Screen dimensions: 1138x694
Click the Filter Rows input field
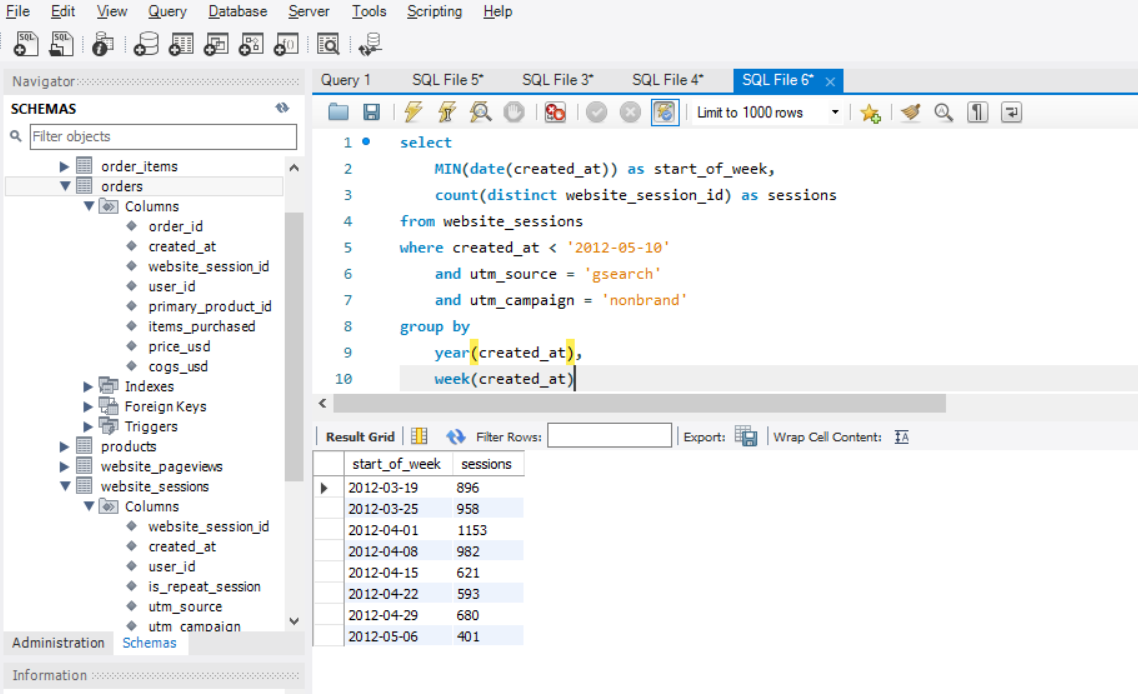pyautogui.click(x=610, y=436)
